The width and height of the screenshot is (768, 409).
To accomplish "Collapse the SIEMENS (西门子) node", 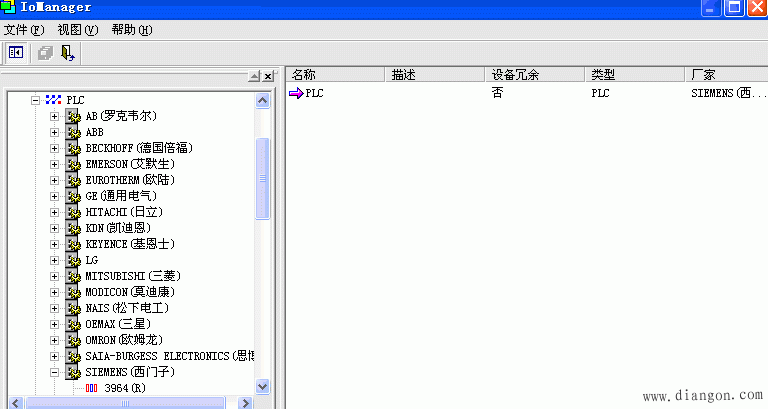I will 54,372.
